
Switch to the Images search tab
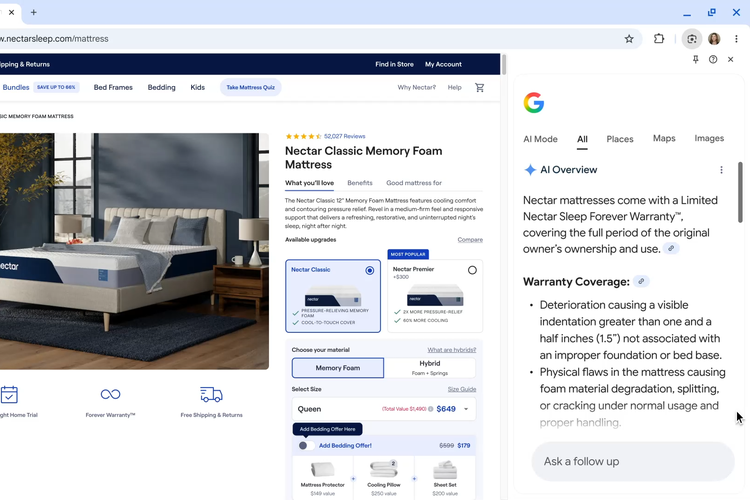click(x=708, y=139)
